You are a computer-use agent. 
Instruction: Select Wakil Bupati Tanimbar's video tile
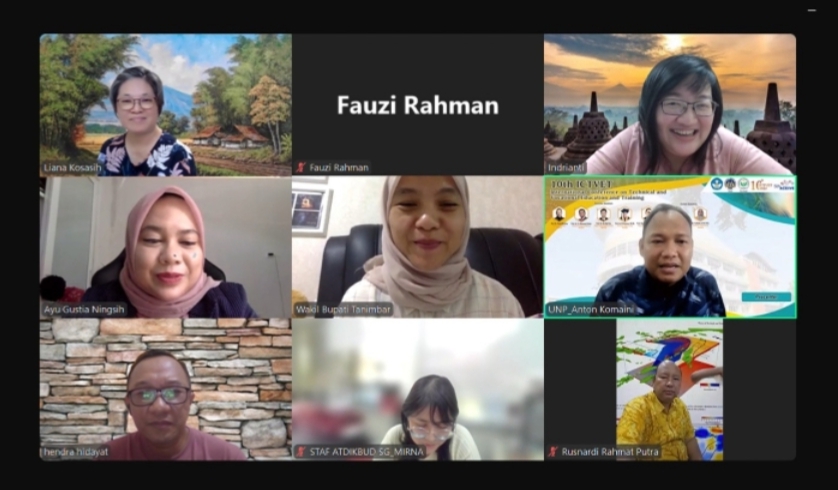click(x=418, y=247)
